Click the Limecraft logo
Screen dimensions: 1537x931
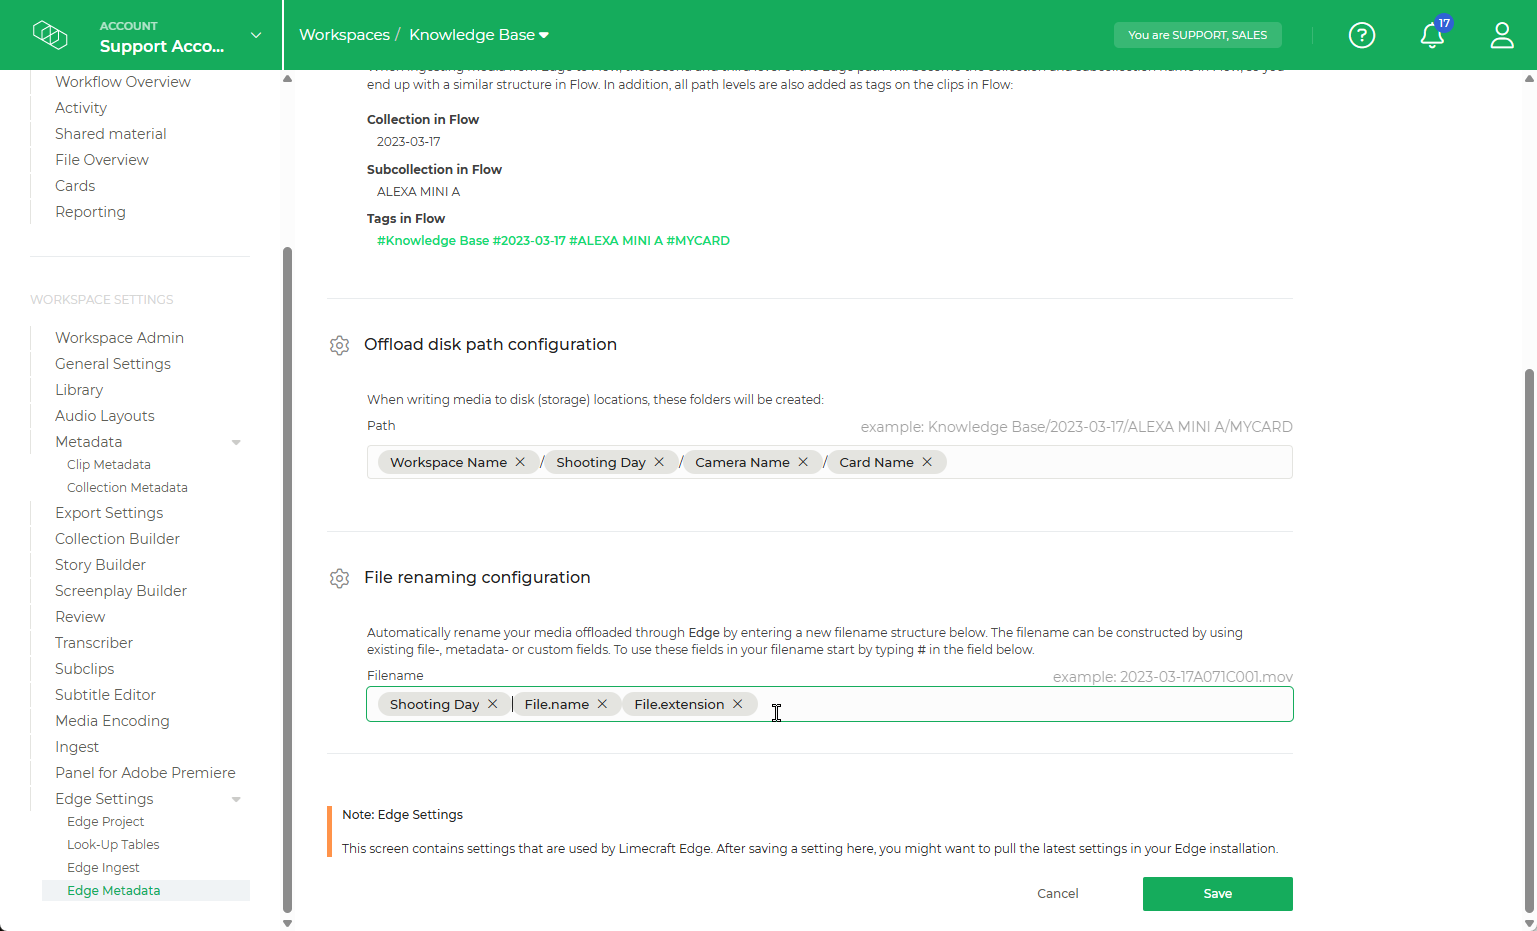pyautogui.click(x=50, y=34)
